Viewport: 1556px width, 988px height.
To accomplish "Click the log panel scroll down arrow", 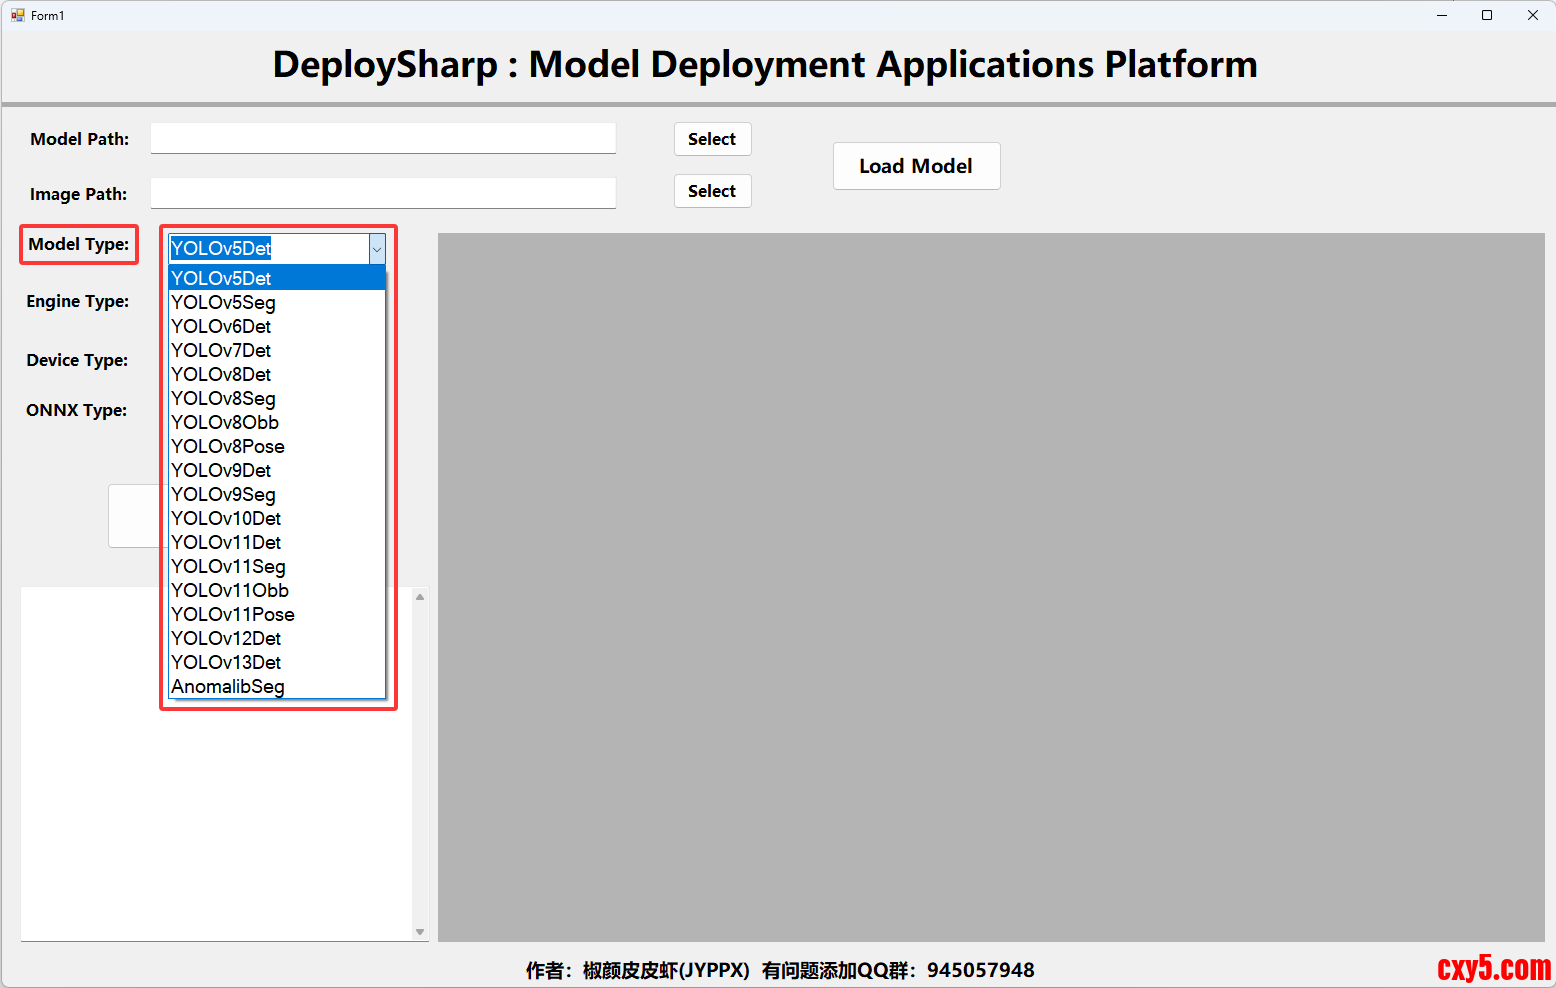I will pyautogui.click(x=420, y=932).
